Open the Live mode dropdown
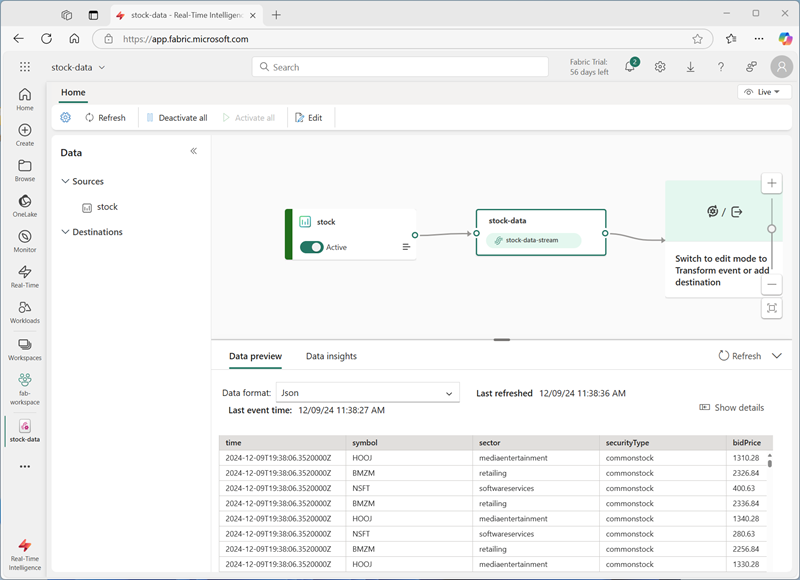 764,92
